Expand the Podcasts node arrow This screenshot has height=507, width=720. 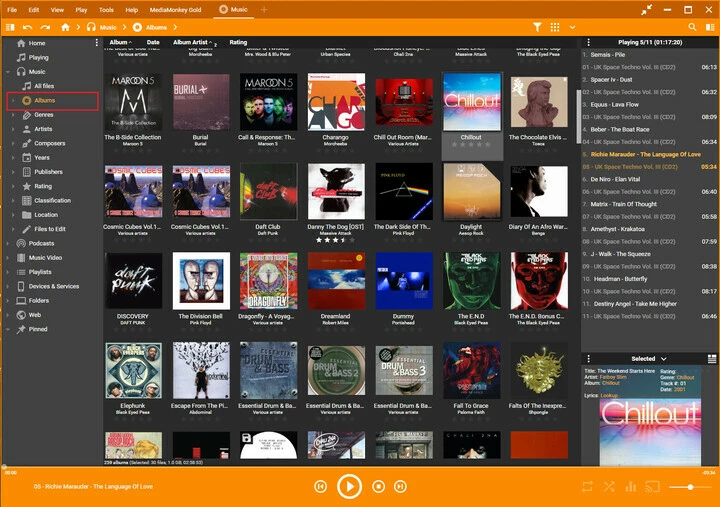pyautogui.click(x=8, y=243)
